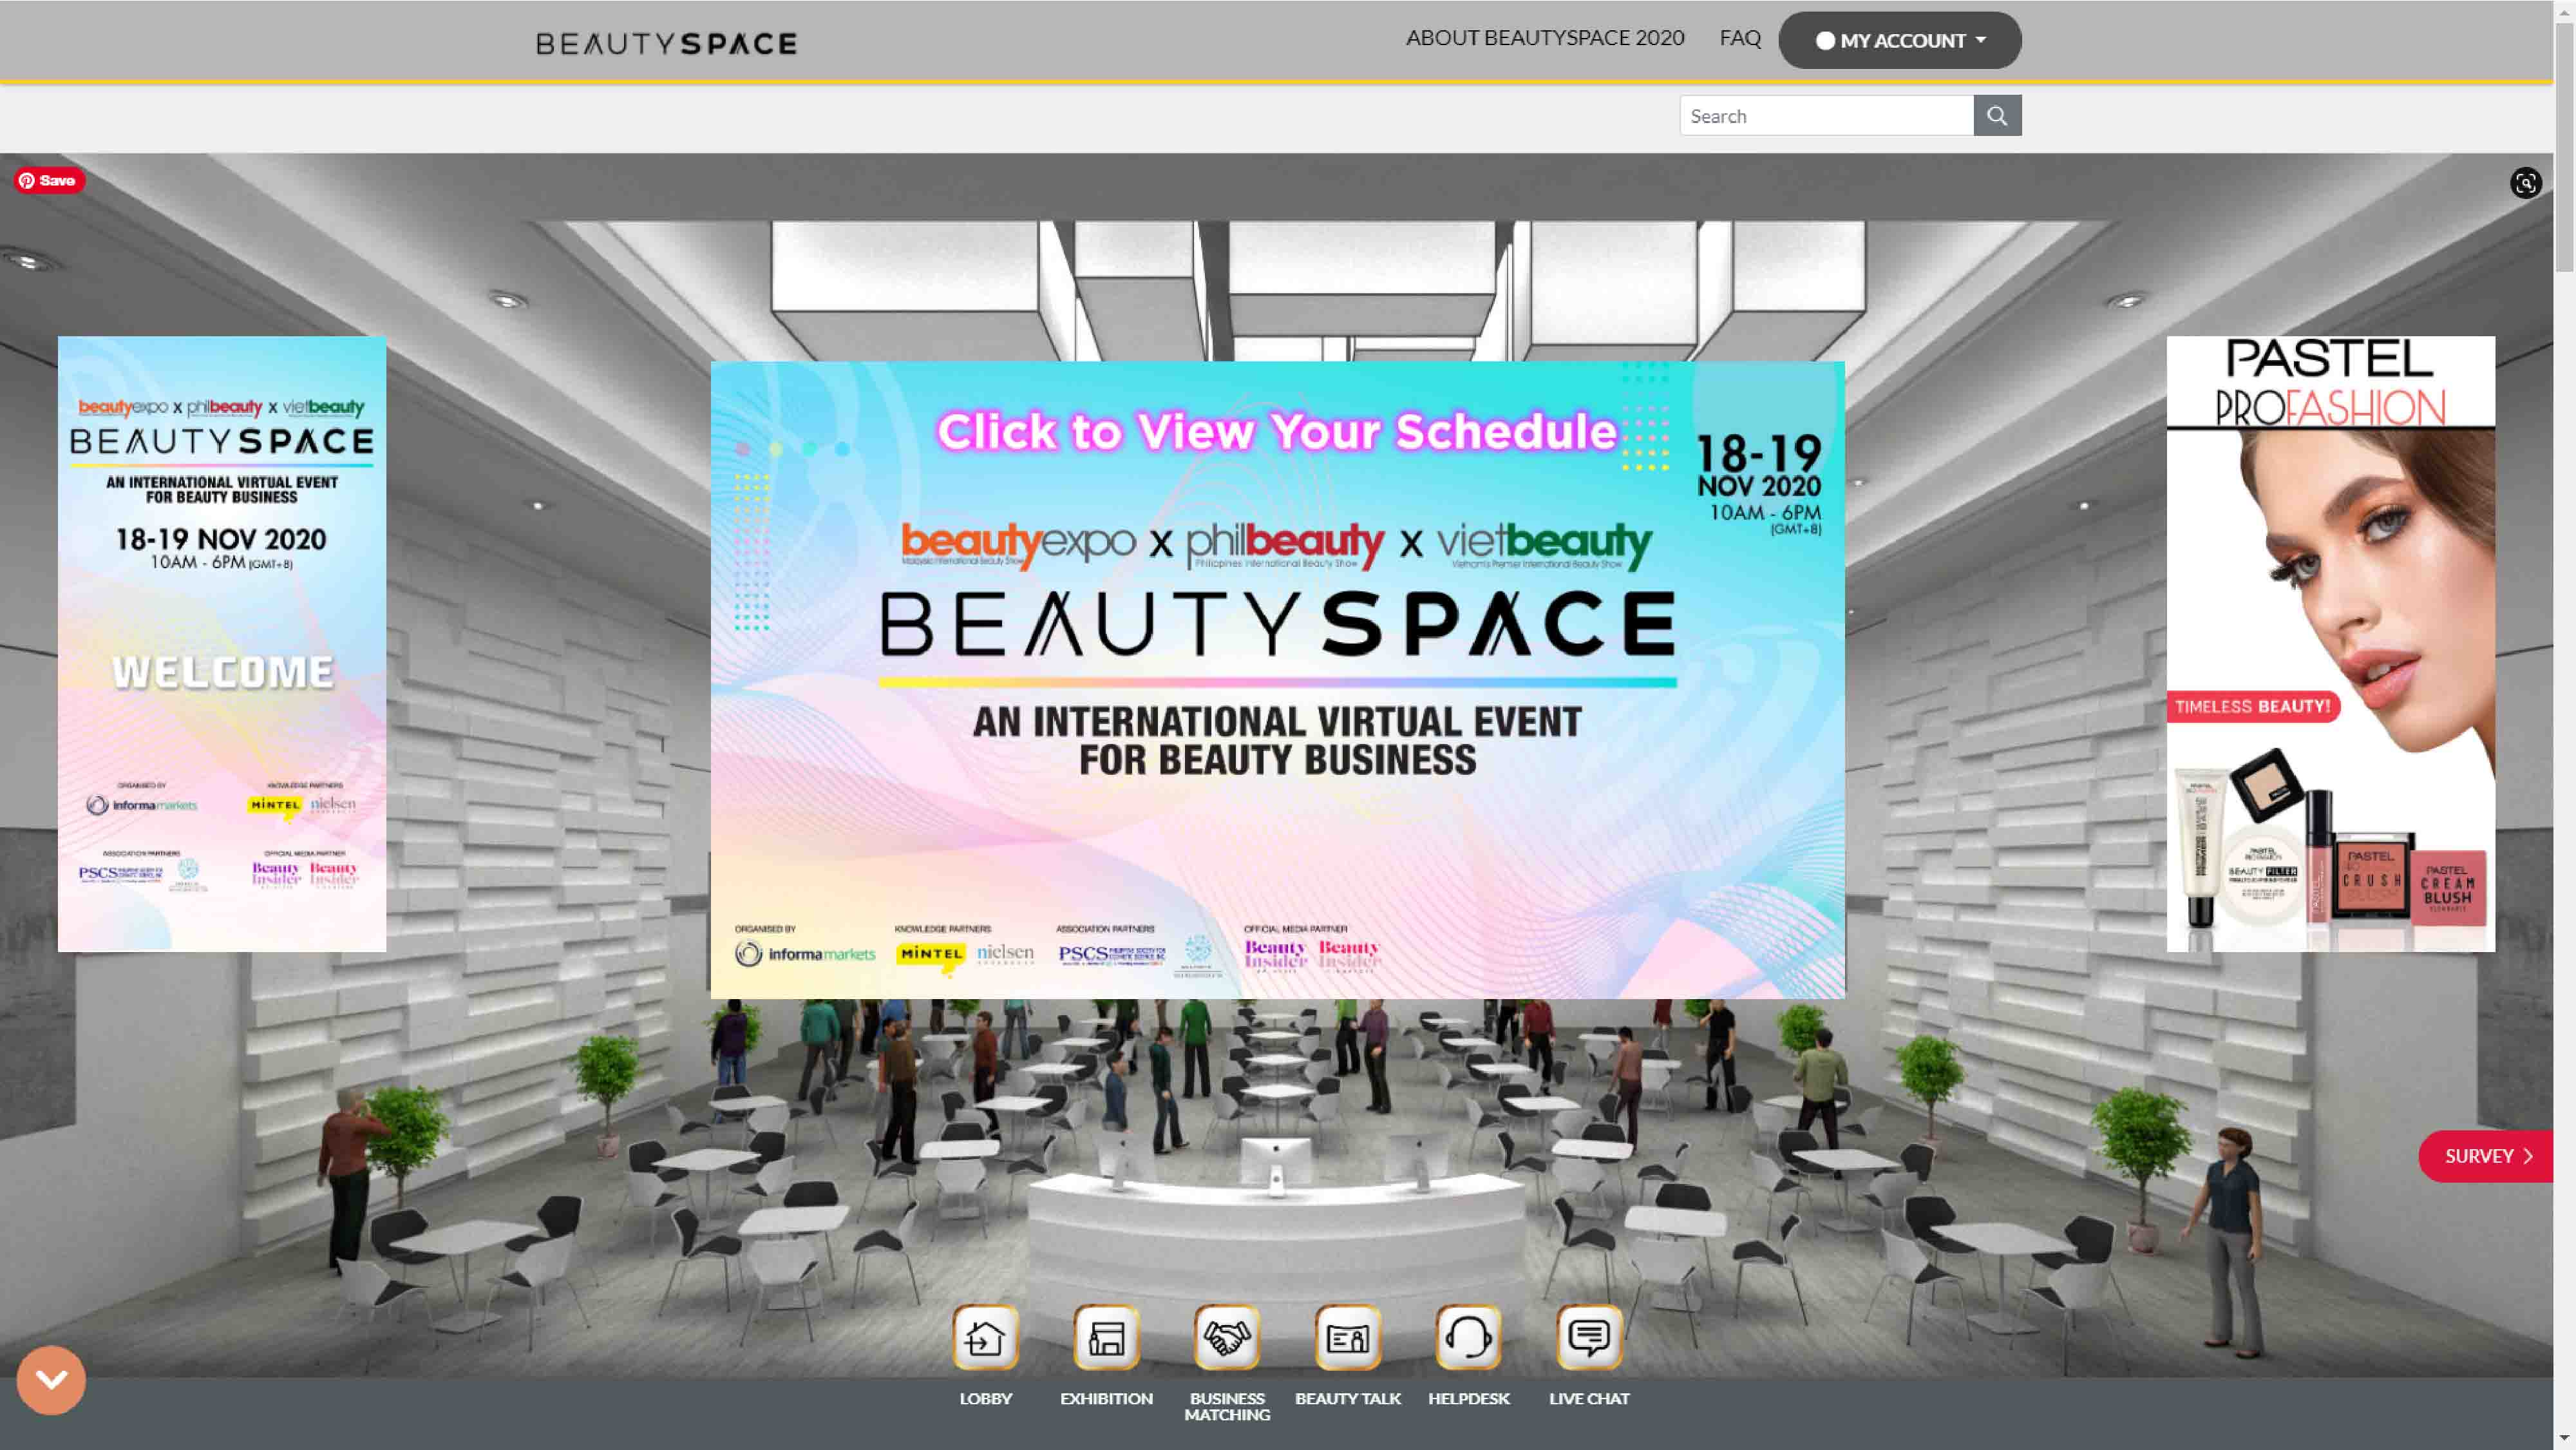Screen dimensions: 2576x1450
Task: Expand the My Account dropdown
Action: pyautogui.click(x=1899, y=41)
